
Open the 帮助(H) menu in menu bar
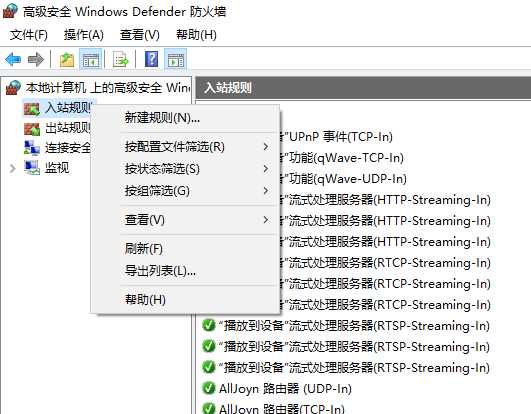[196, 35]
